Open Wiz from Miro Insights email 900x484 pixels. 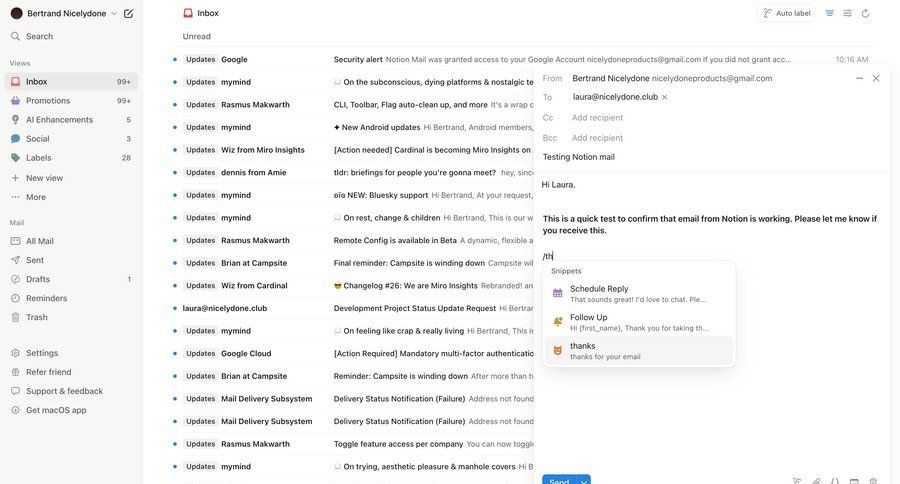(x=352, y=150)
